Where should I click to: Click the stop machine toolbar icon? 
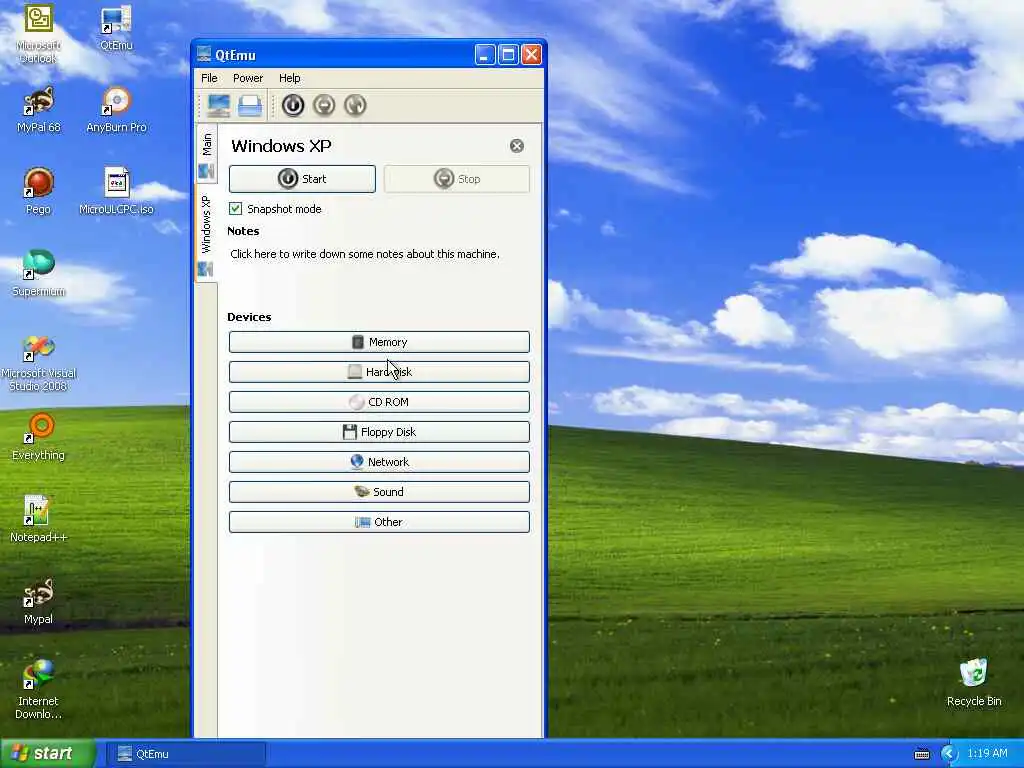click(324, 105)
